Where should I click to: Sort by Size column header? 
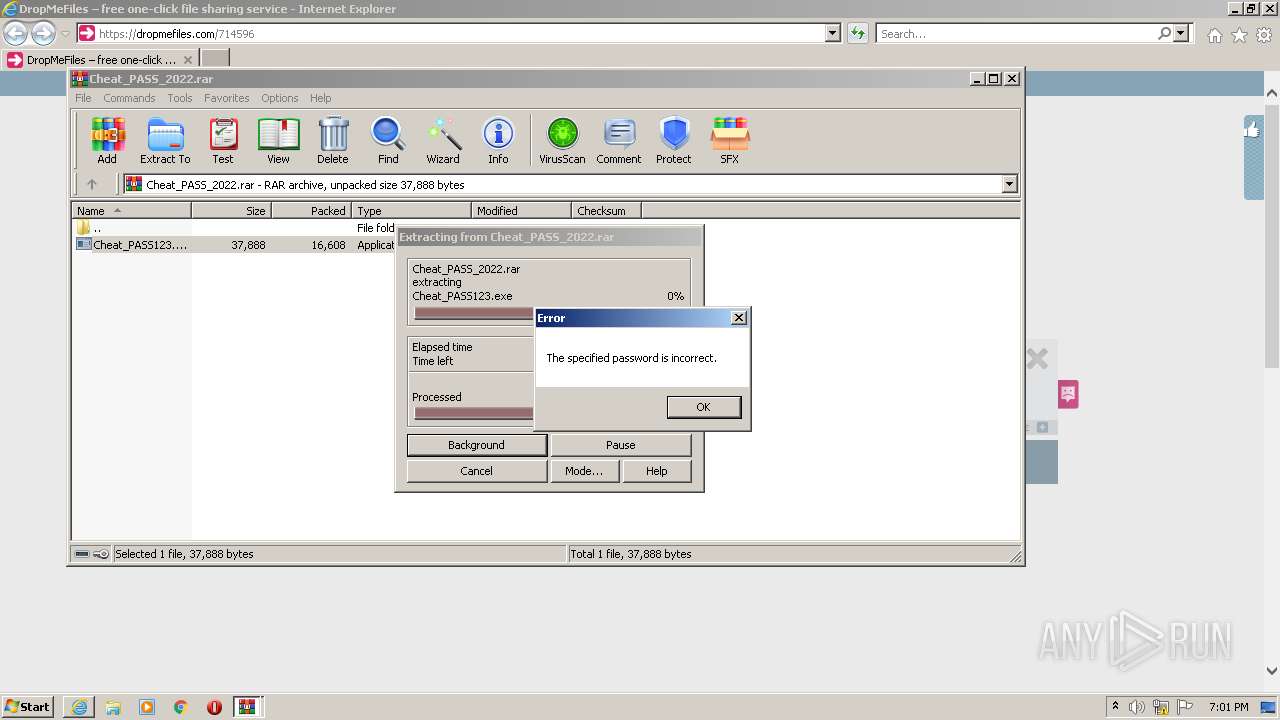231,211
